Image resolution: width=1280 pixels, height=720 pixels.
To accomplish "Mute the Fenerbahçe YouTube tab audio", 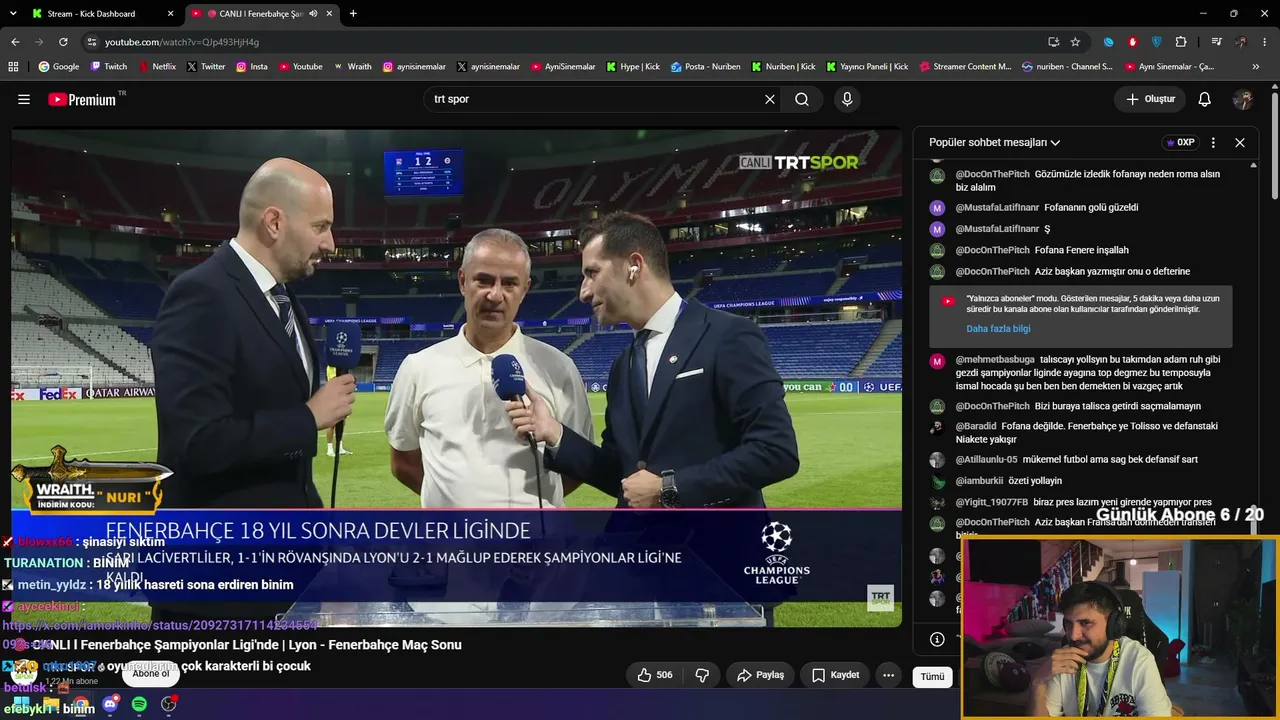I will tap(314, 14).
